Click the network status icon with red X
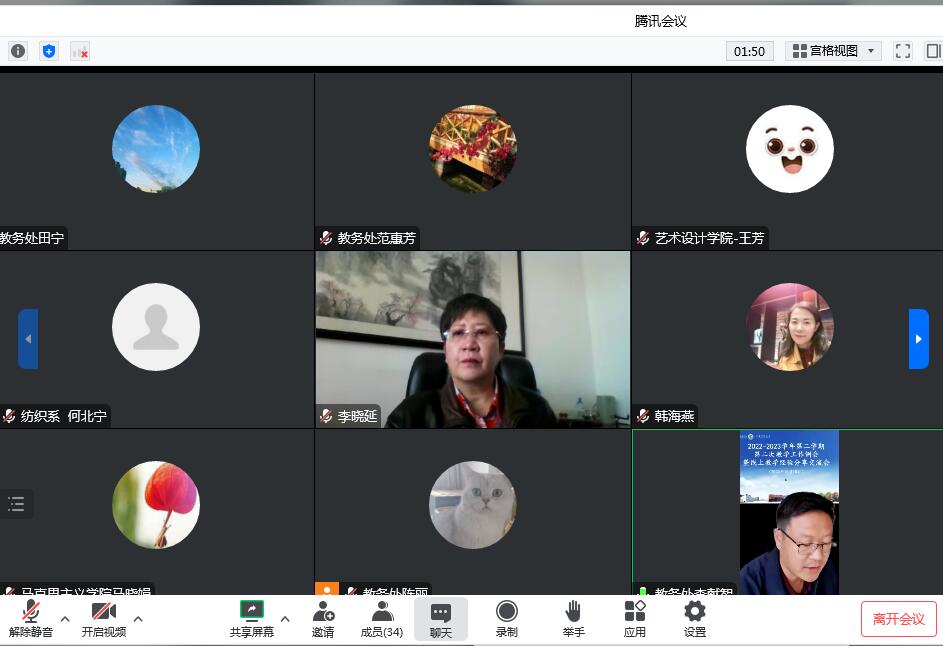The image size is (943, 646). point(80,51)
